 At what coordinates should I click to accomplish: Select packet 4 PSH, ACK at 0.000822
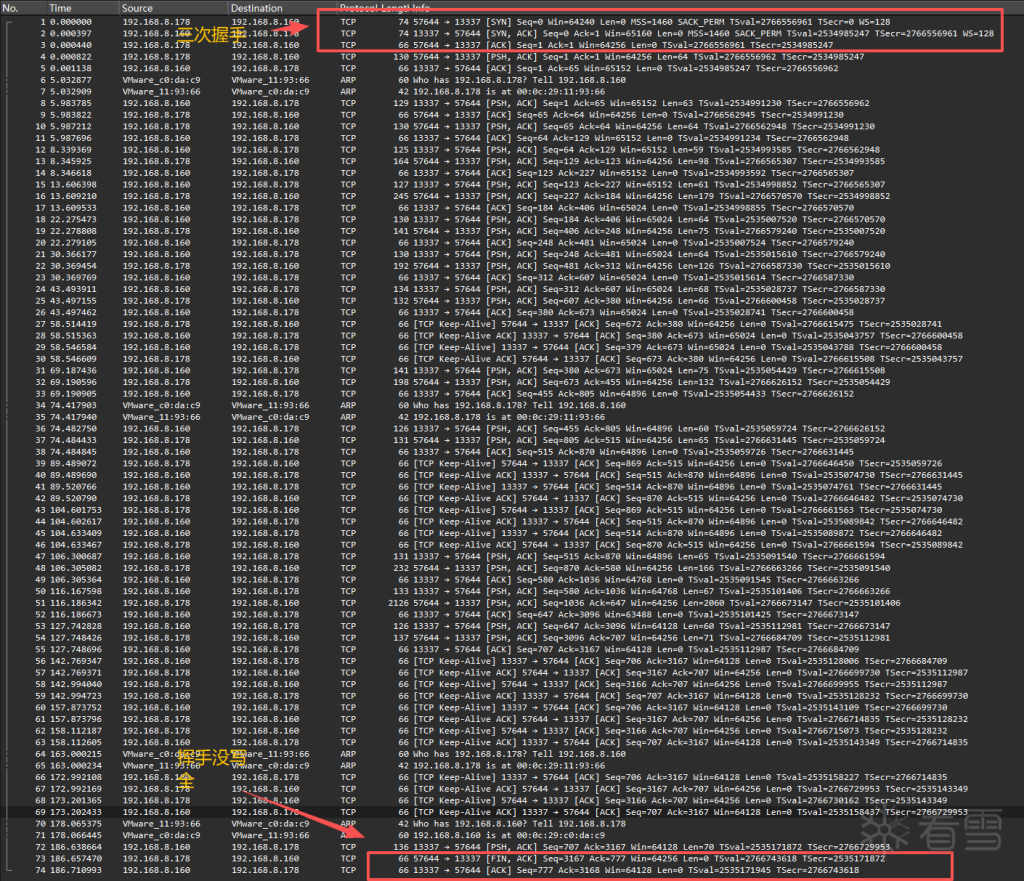pos(512,57)
